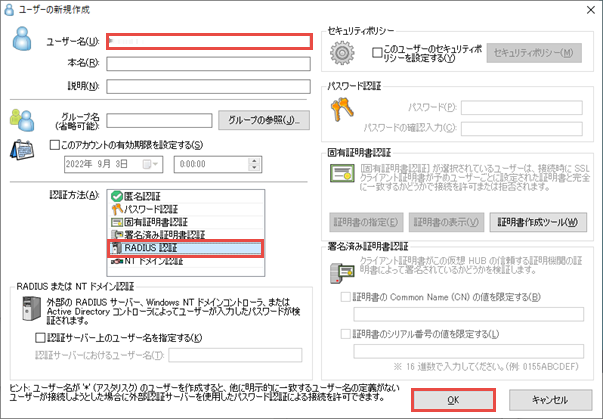Click the 本名 text field
603x419 pixels.
click(204, 64)
